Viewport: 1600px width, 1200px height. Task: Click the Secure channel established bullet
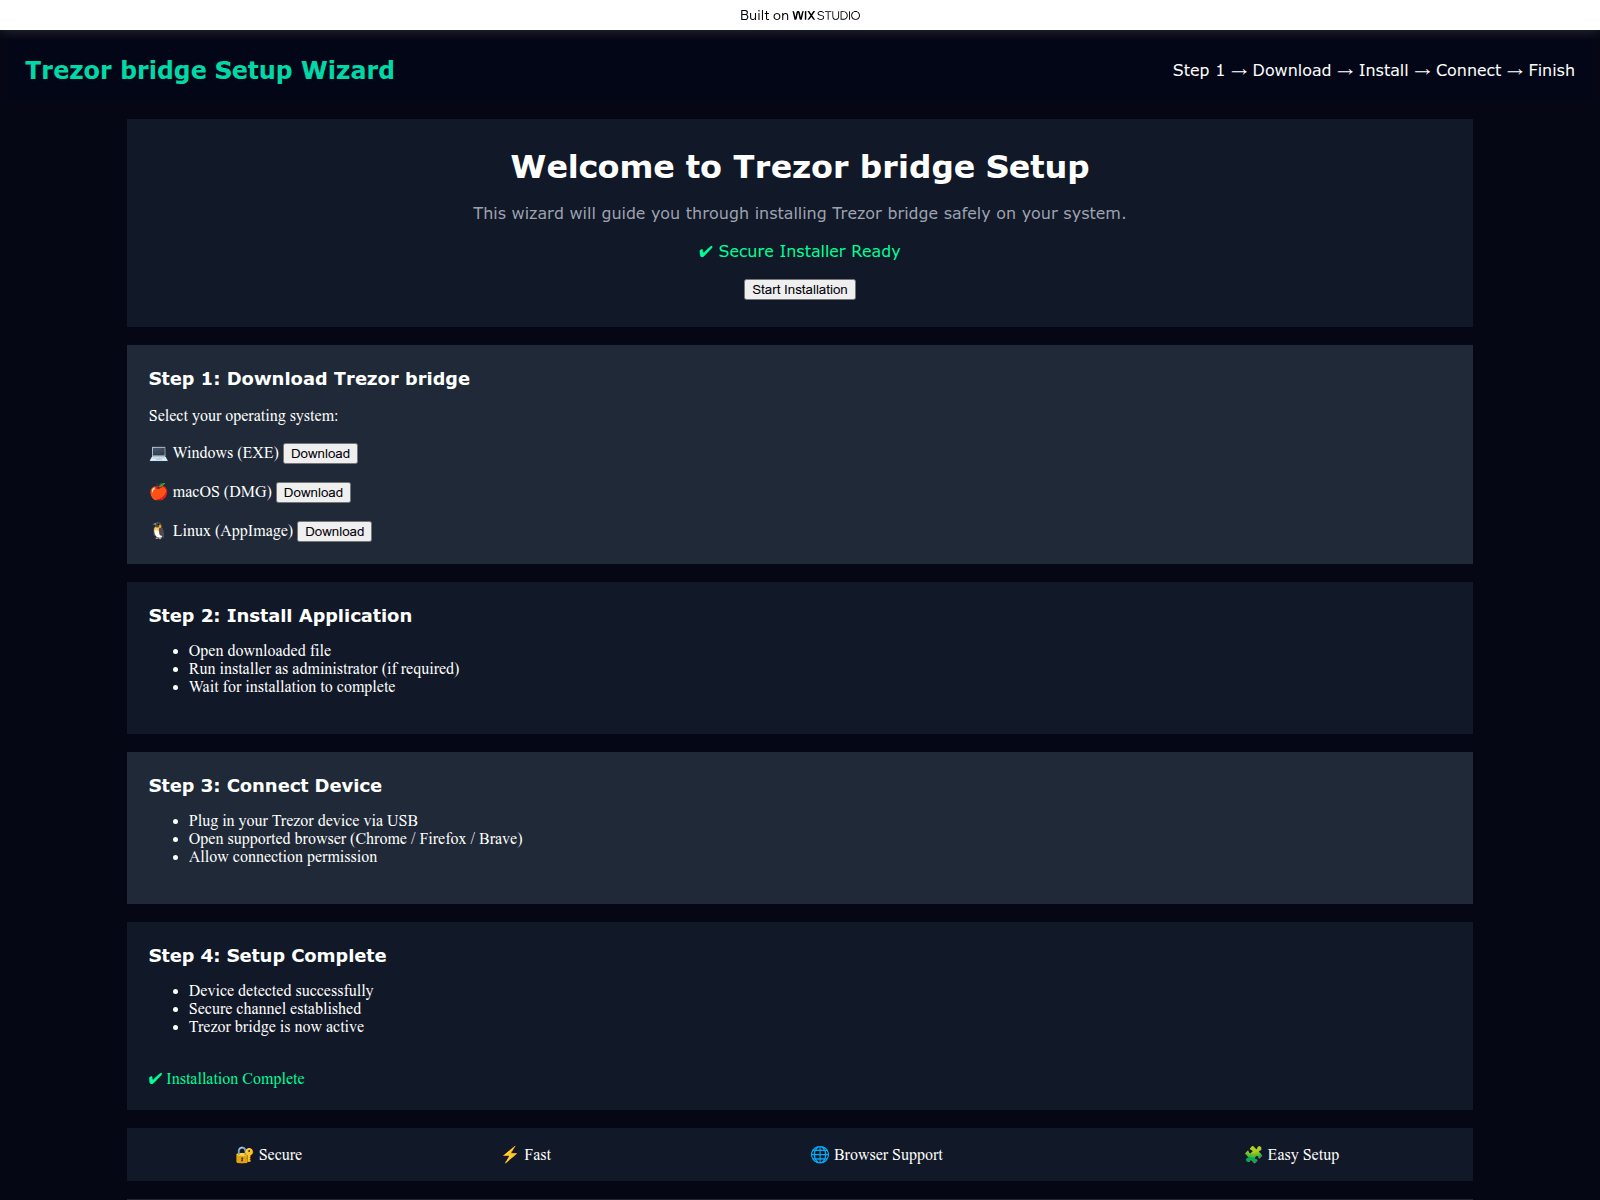pos(275,1009)
